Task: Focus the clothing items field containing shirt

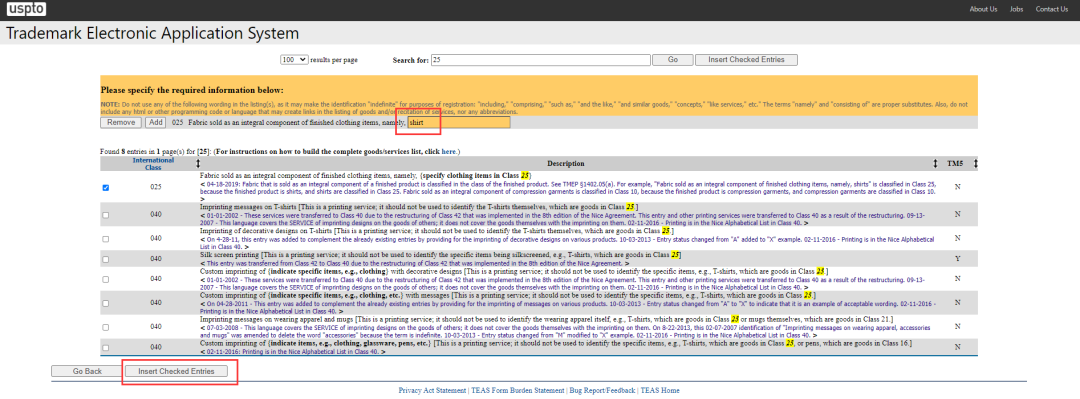Action: (x=459, y=122)
